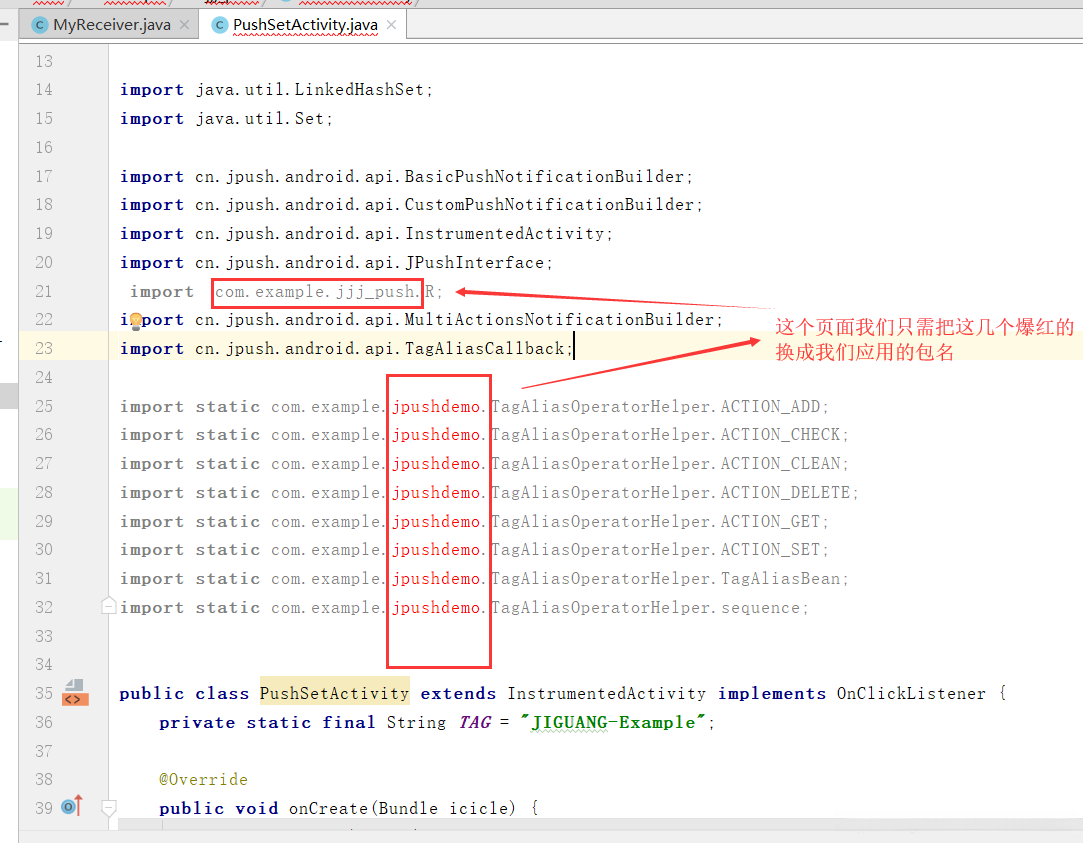This screenshot has height=843, width=1083.
Task: Click red jpushdemo in the TagAliasBean import
Action: pyautogui.click(x=436, y=579)
